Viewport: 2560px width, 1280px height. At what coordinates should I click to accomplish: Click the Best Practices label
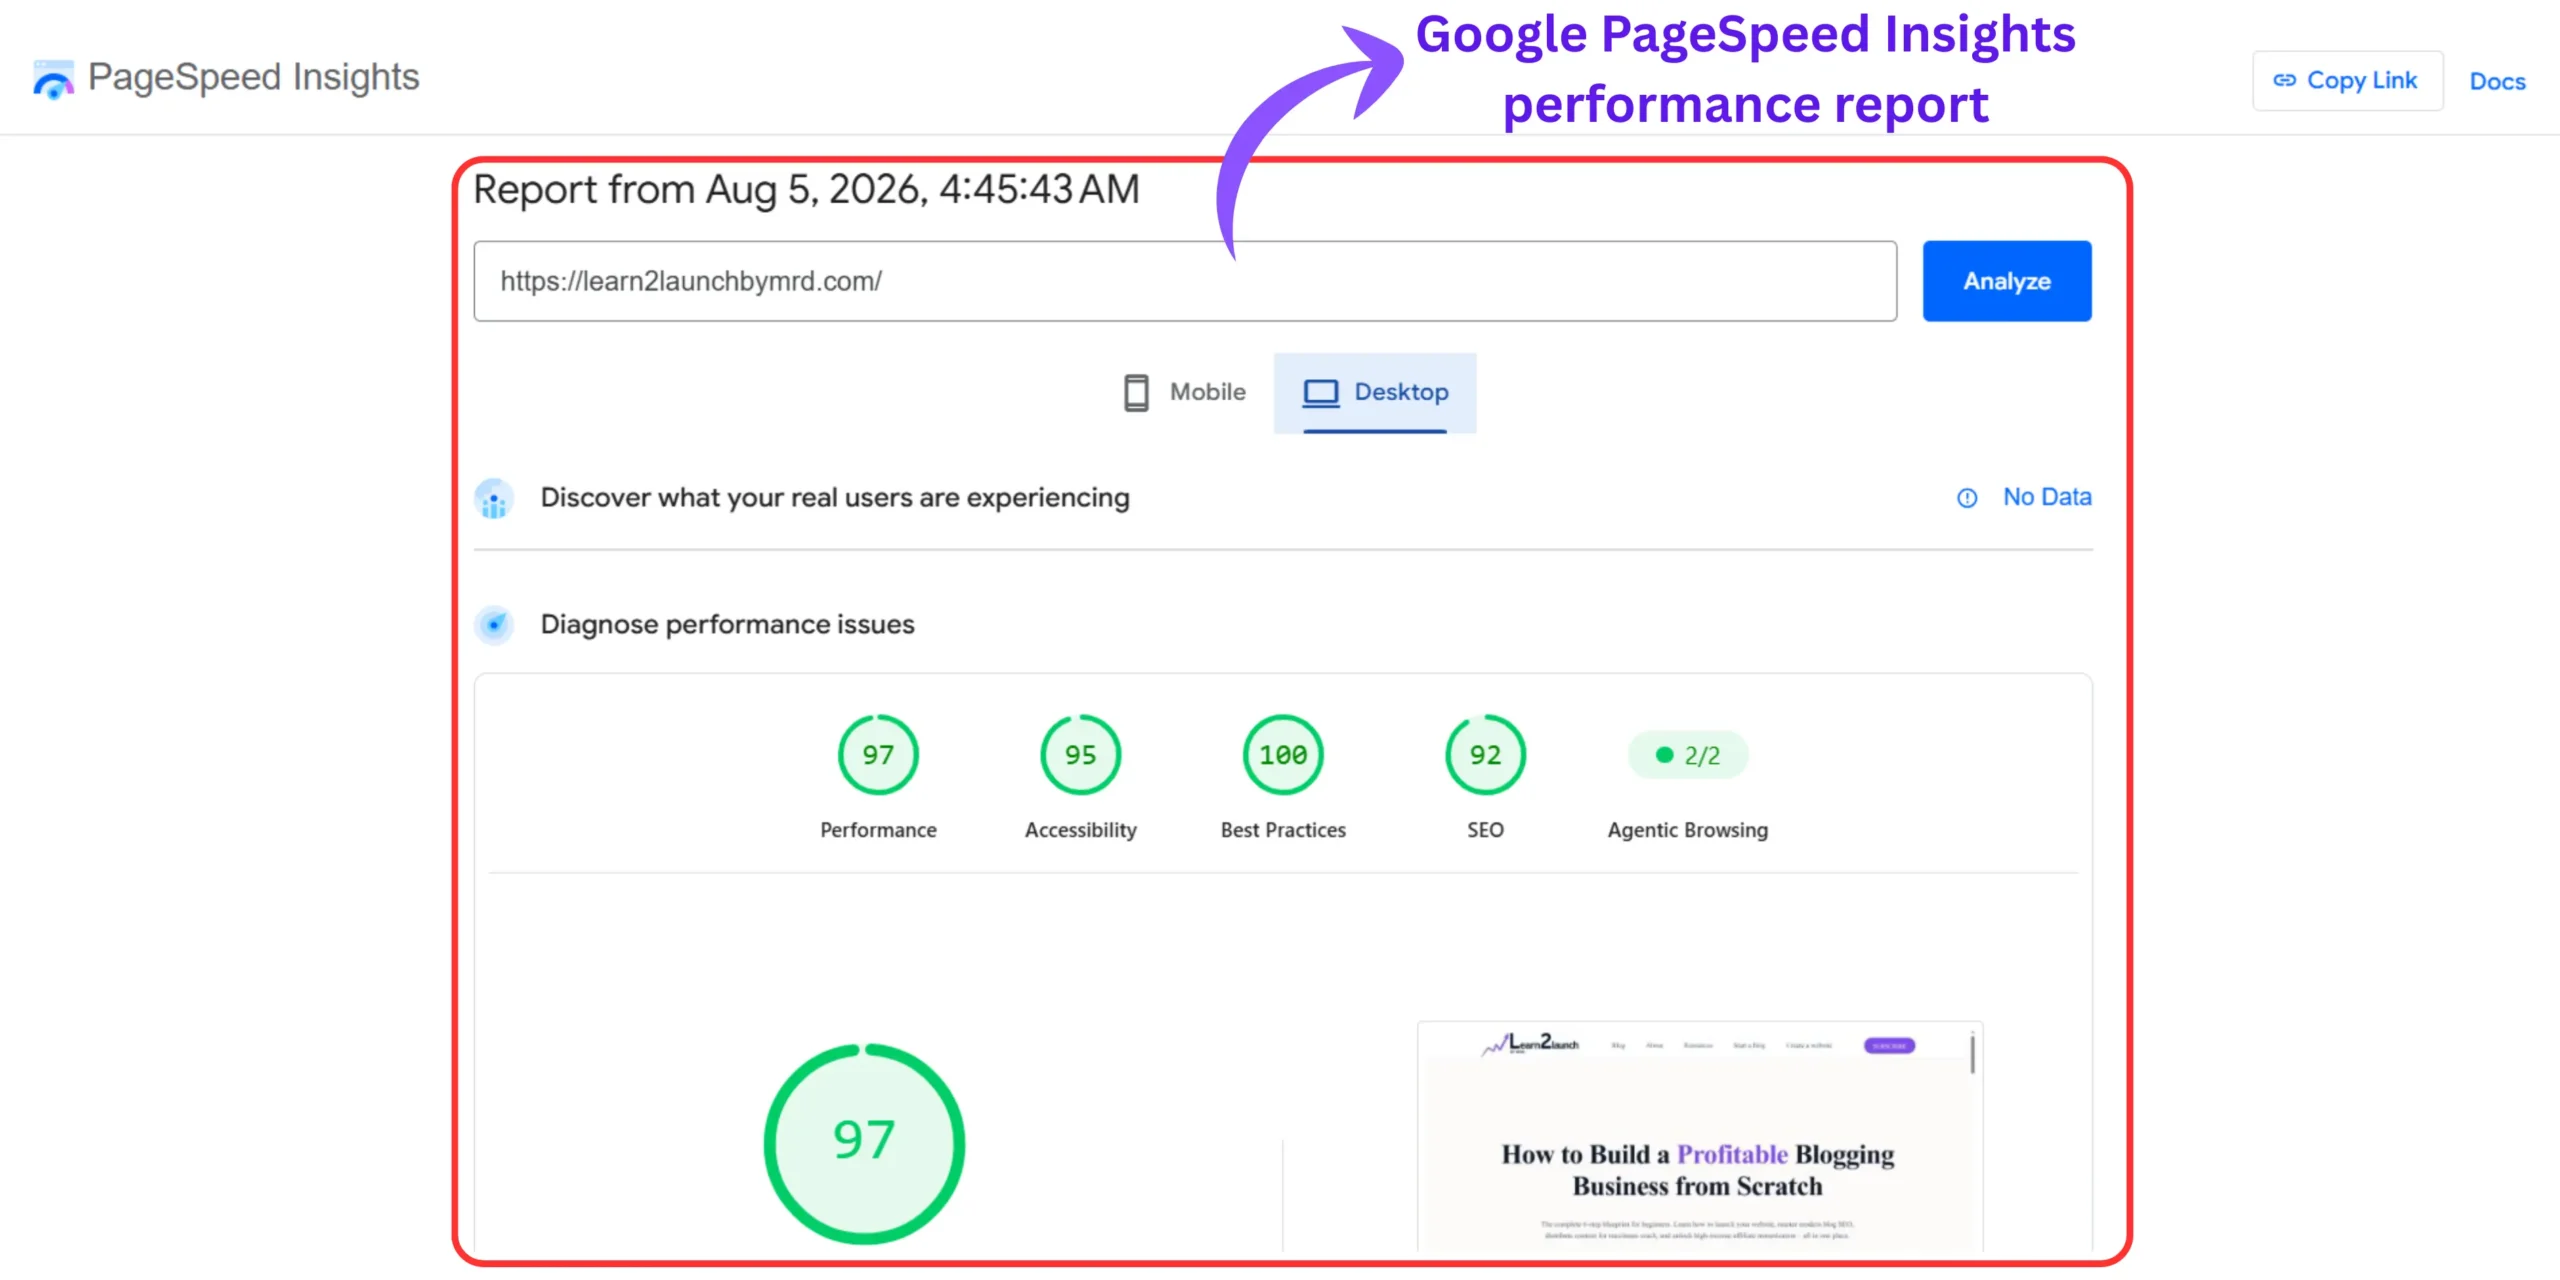[1283, 830]
